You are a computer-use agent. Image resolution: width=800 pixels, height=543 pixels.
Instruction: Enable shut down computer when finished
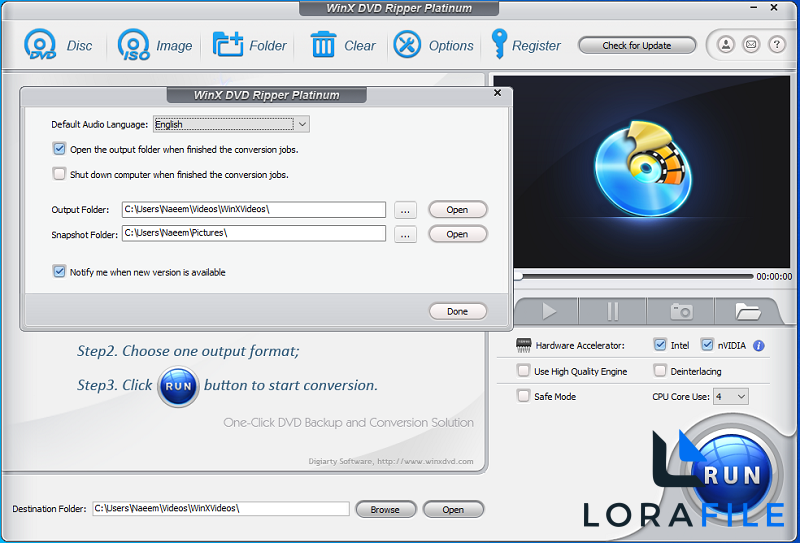(x=59, y=174)
